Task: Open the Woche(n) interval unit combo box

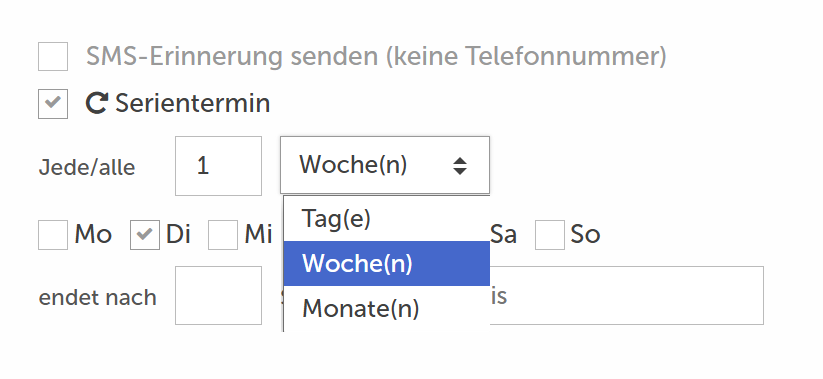Action: tap(385, 165)
